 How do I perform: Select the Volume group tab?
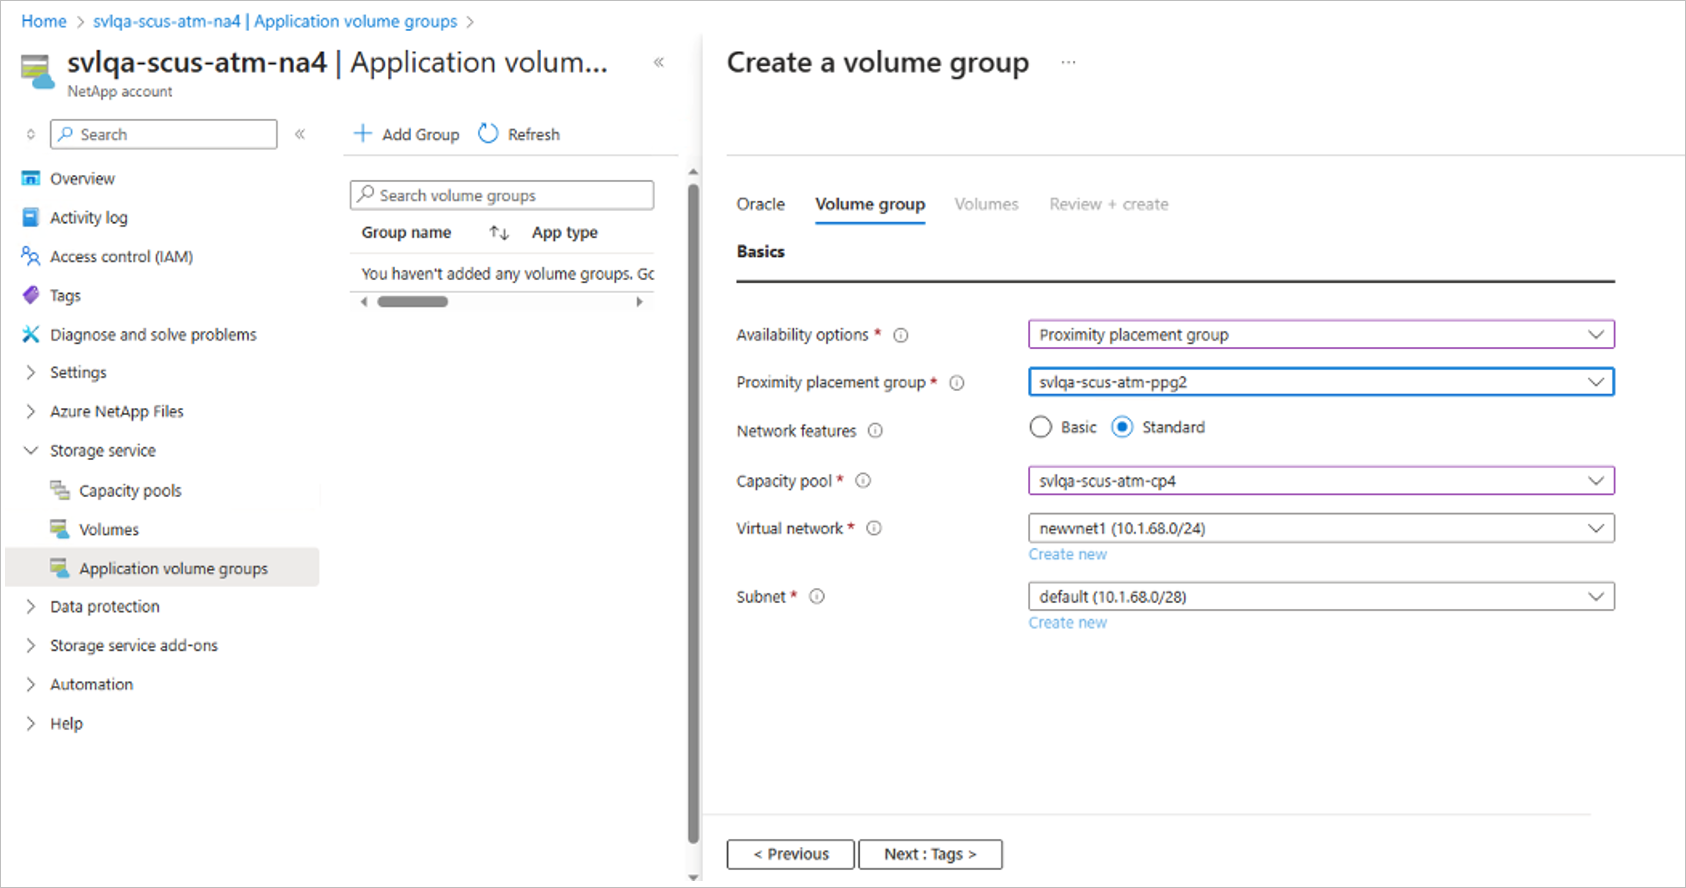tap(870, 204)
